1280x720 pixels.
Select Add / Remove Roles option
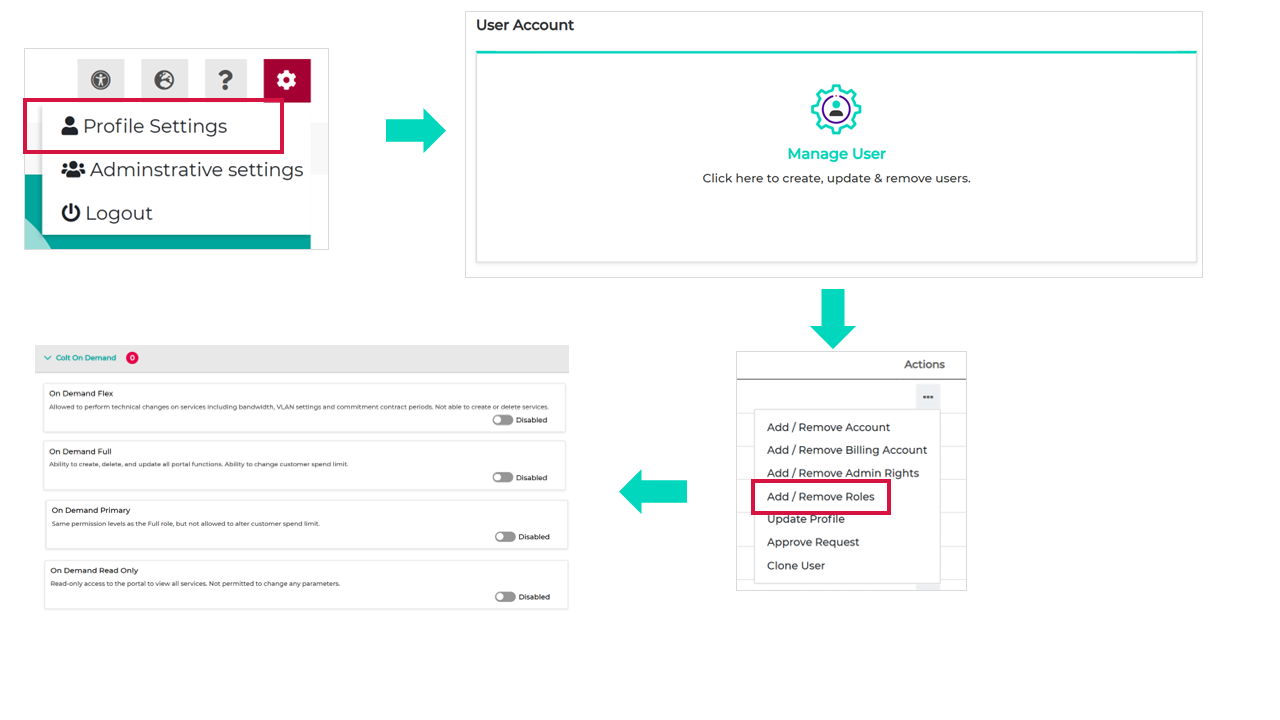[x=820, y=497]
